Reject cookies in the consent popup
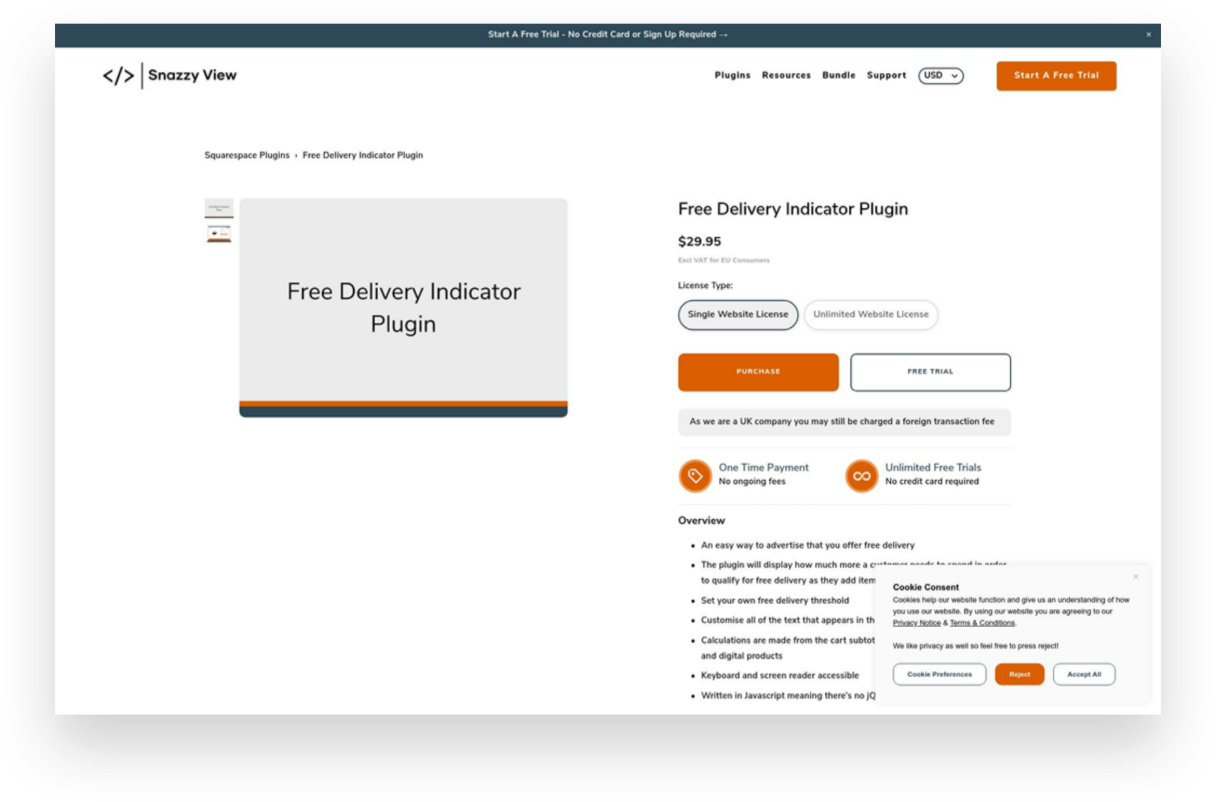The width and height of the screenshot is (1216, 802). click(1019, 674)
